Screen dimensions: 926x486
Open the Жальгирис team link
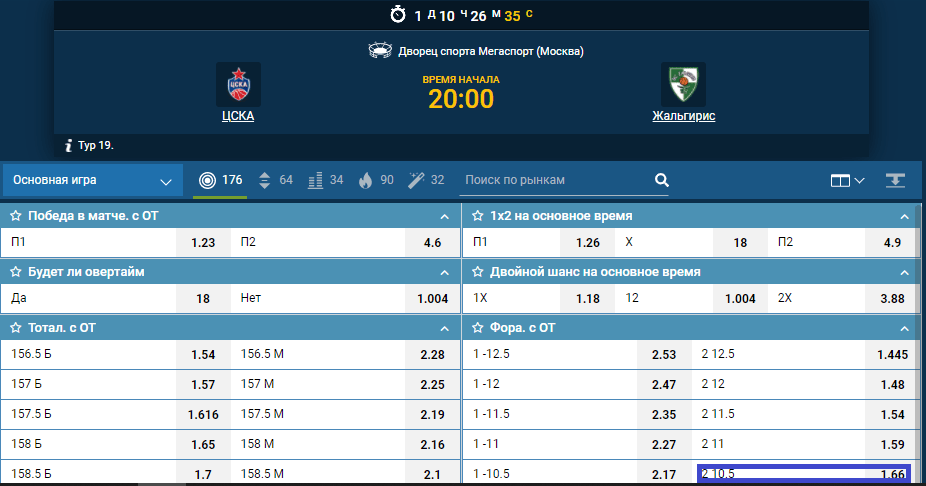[x=683, y=116]
